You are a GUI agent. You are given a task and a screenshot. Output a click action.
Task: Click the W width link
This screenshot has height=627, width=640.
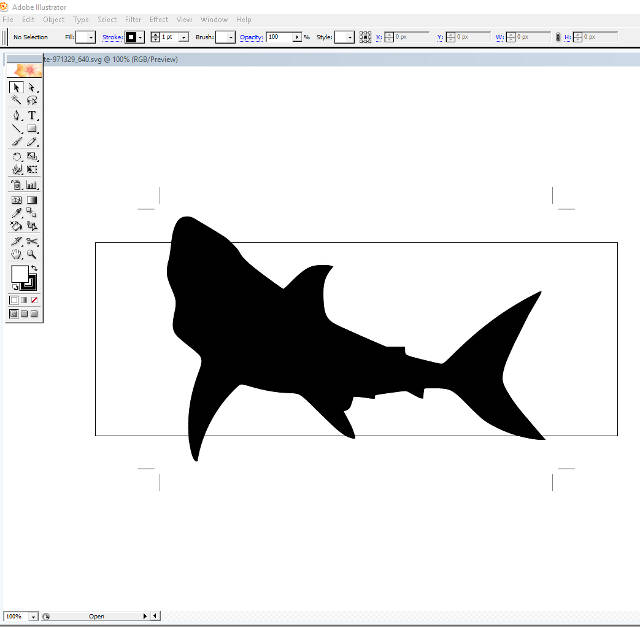point(500,37)
